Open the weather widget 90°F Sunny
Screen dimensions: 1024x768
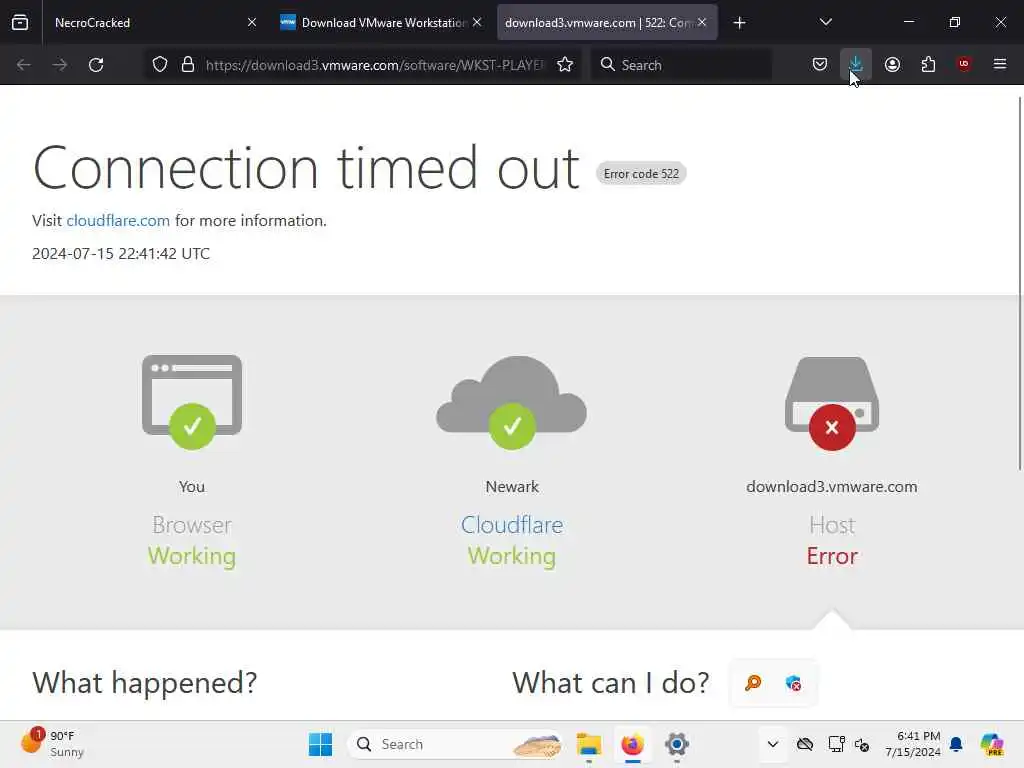[52, 744]
